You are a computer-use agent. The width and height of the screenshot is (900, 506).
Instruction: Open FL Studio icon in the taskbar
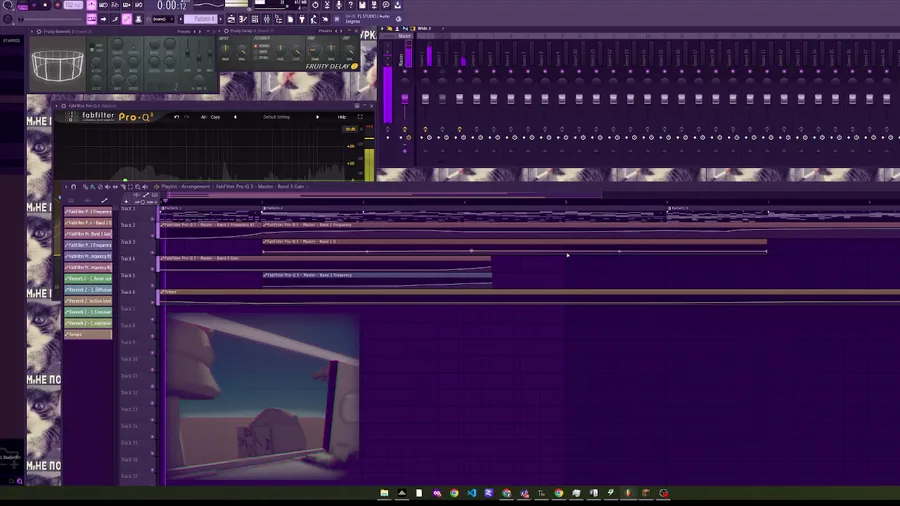[x=628, y=493]
